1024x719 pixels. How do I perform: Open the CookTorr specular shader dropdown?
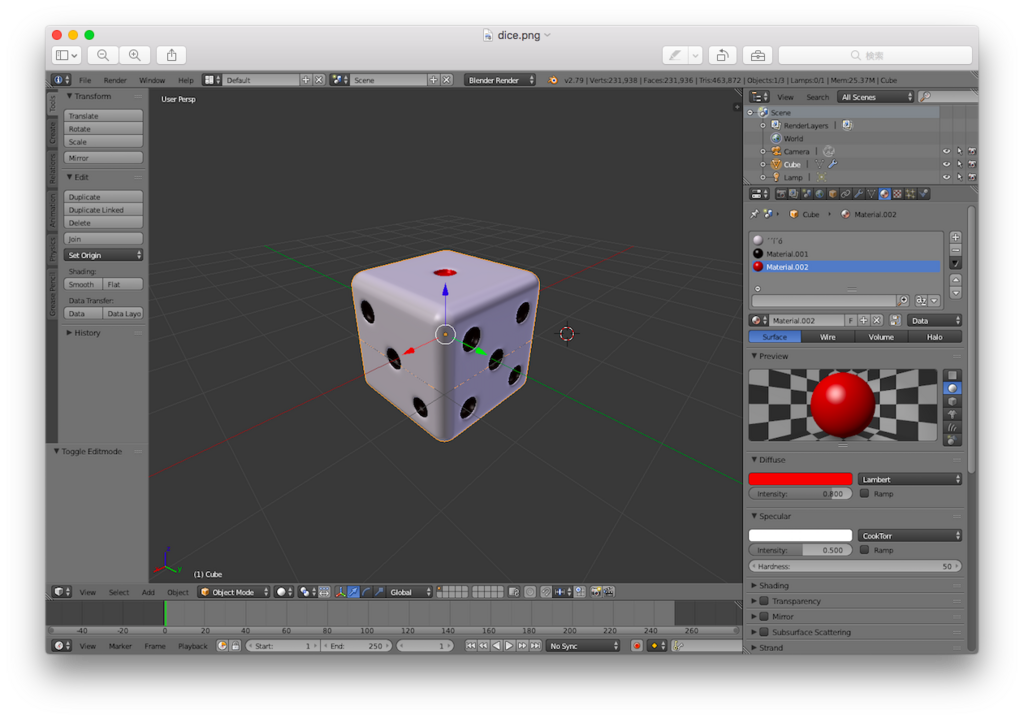point(910,535)
